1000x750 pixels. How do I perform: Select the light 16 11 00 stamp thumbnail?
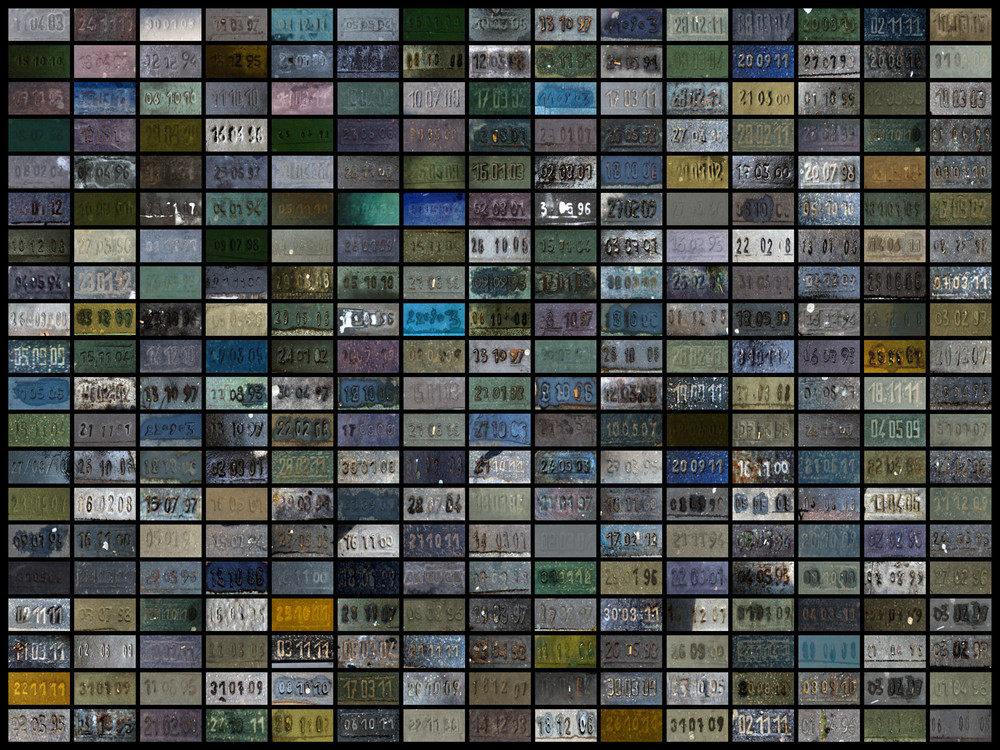pyautogui.click(x=367, y=542)
